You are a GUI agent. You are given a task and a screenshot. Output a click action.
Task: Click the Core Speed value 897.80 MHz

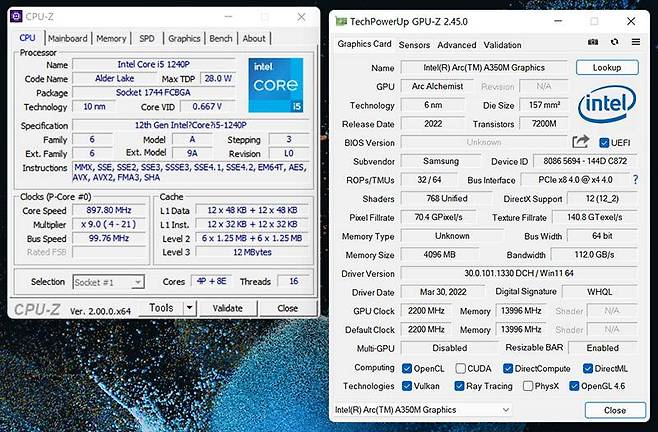[x=109, y=210]
